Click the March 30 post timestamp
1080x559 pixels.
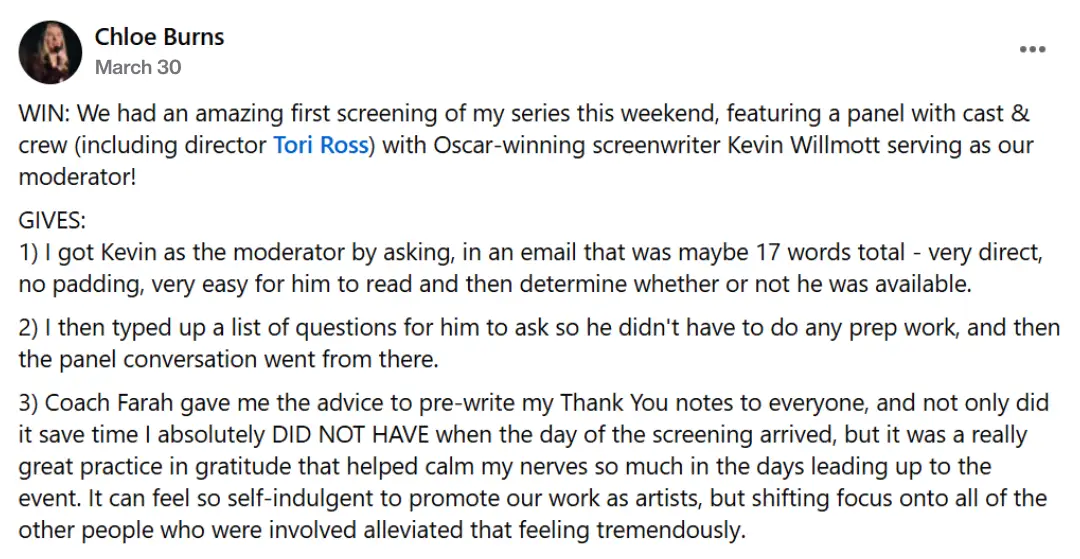pos(138,67)
